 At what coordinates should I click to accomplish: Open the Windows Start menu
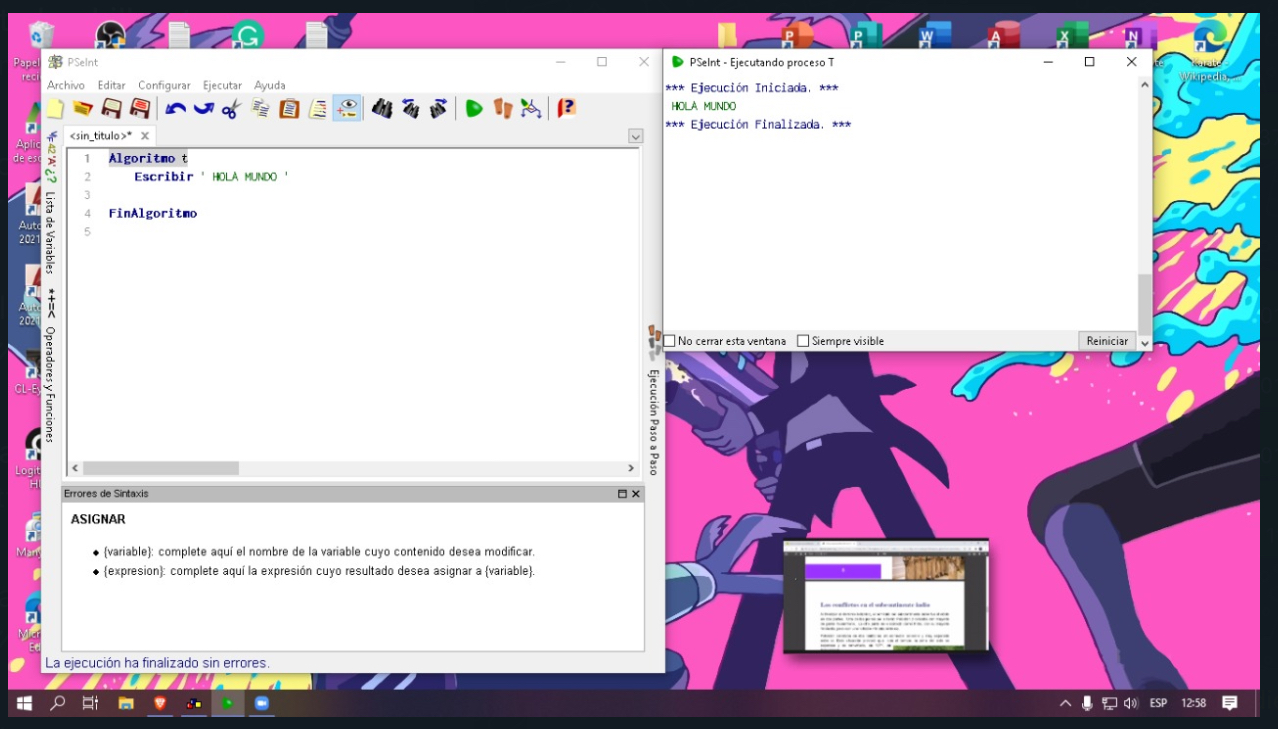24,703
